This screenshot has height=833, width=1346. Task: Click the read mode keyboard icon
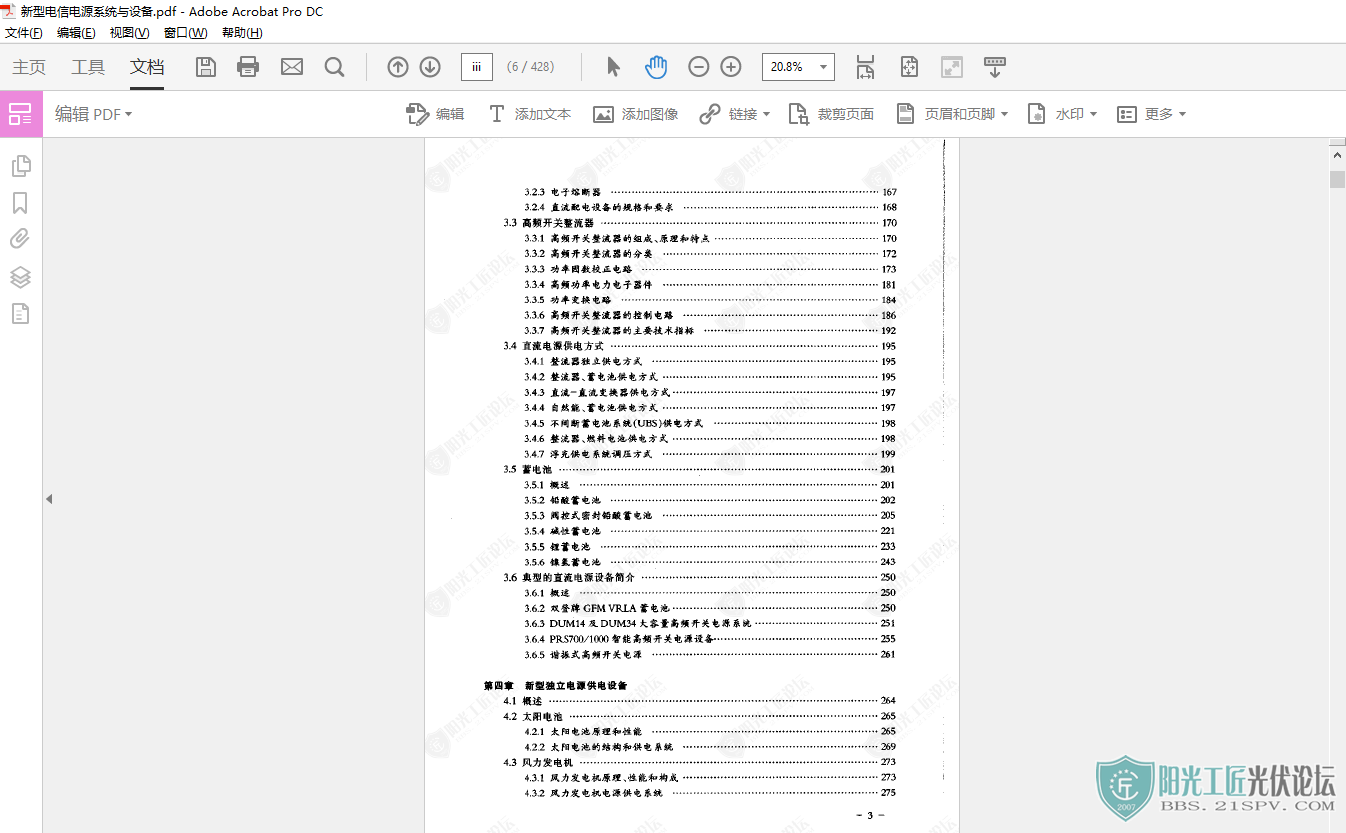[x=995, y=67]
